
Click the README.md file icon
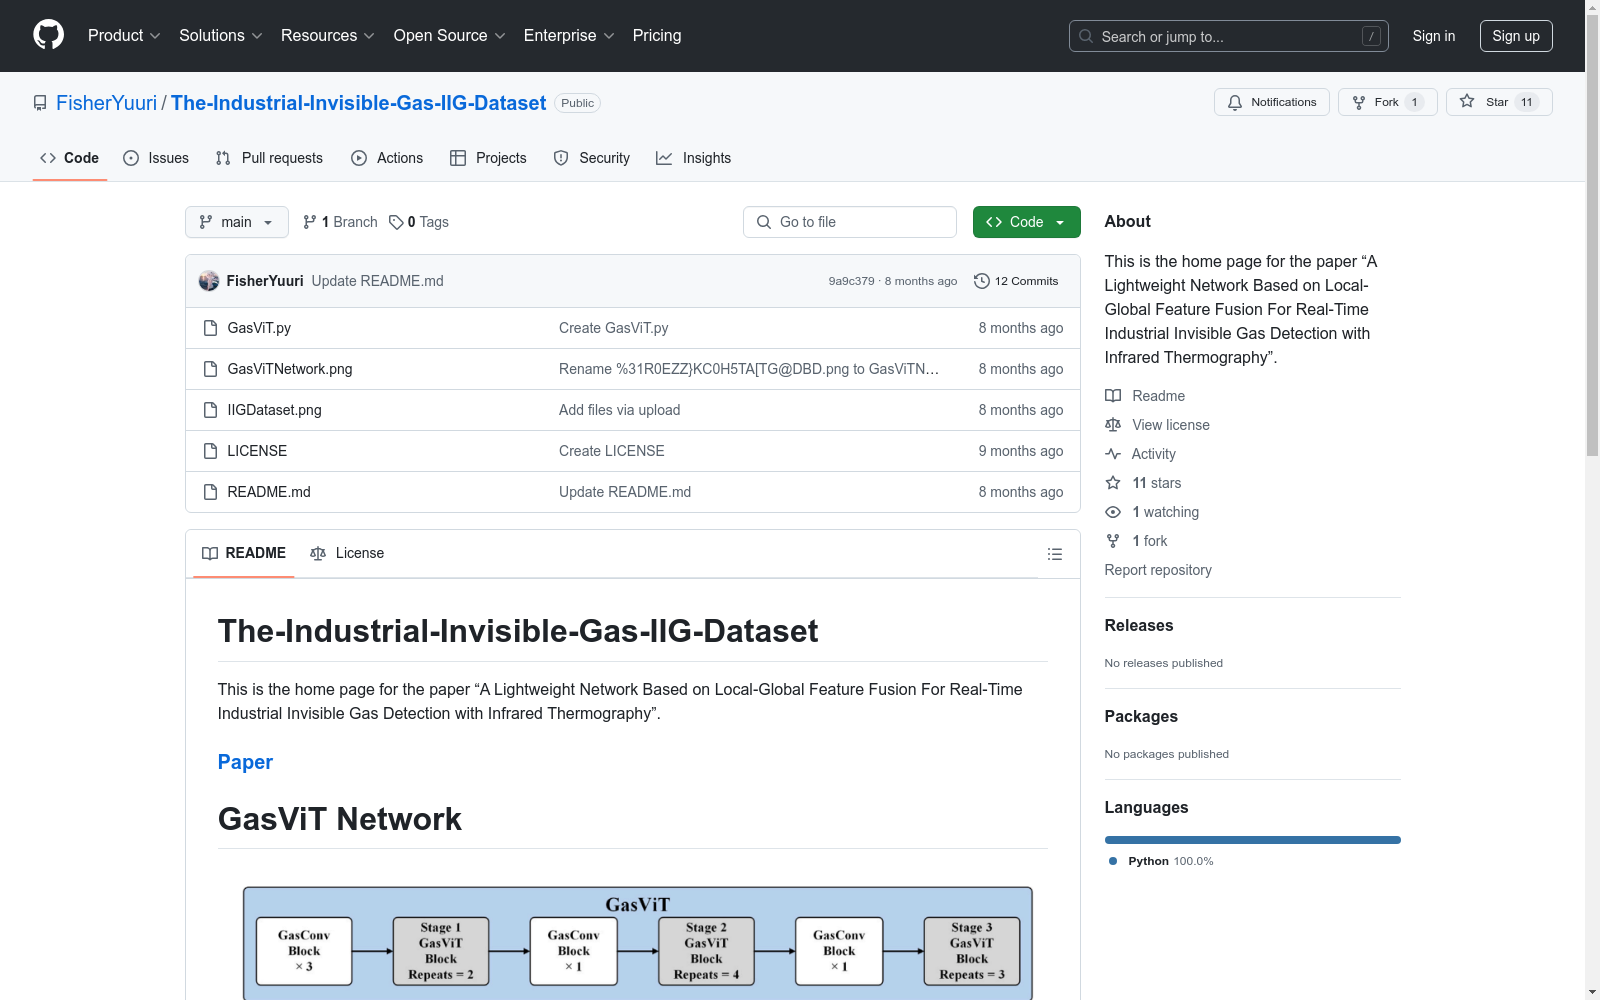pyautogui.click(x=210, y=492)
